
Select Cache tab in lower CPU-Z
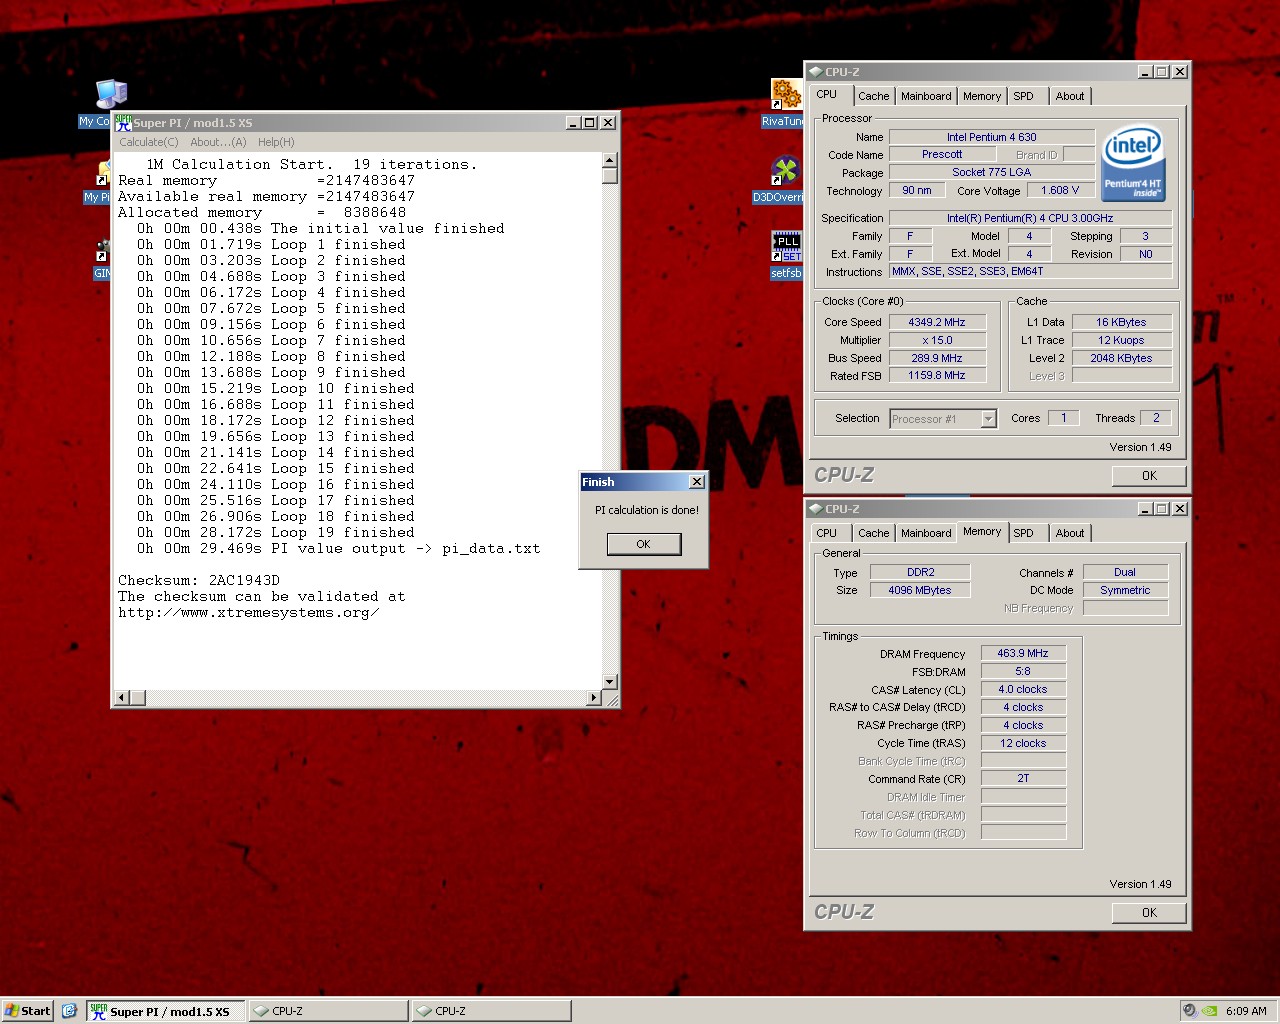873,533
